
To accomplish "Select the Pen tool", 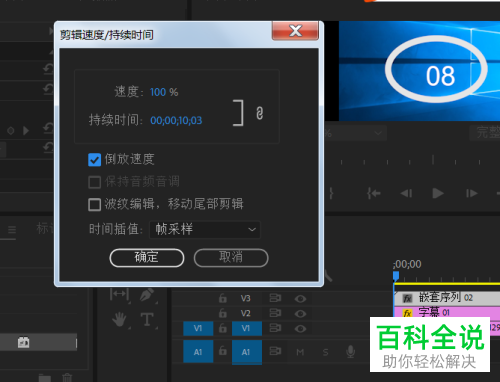I will coord(147,294).
